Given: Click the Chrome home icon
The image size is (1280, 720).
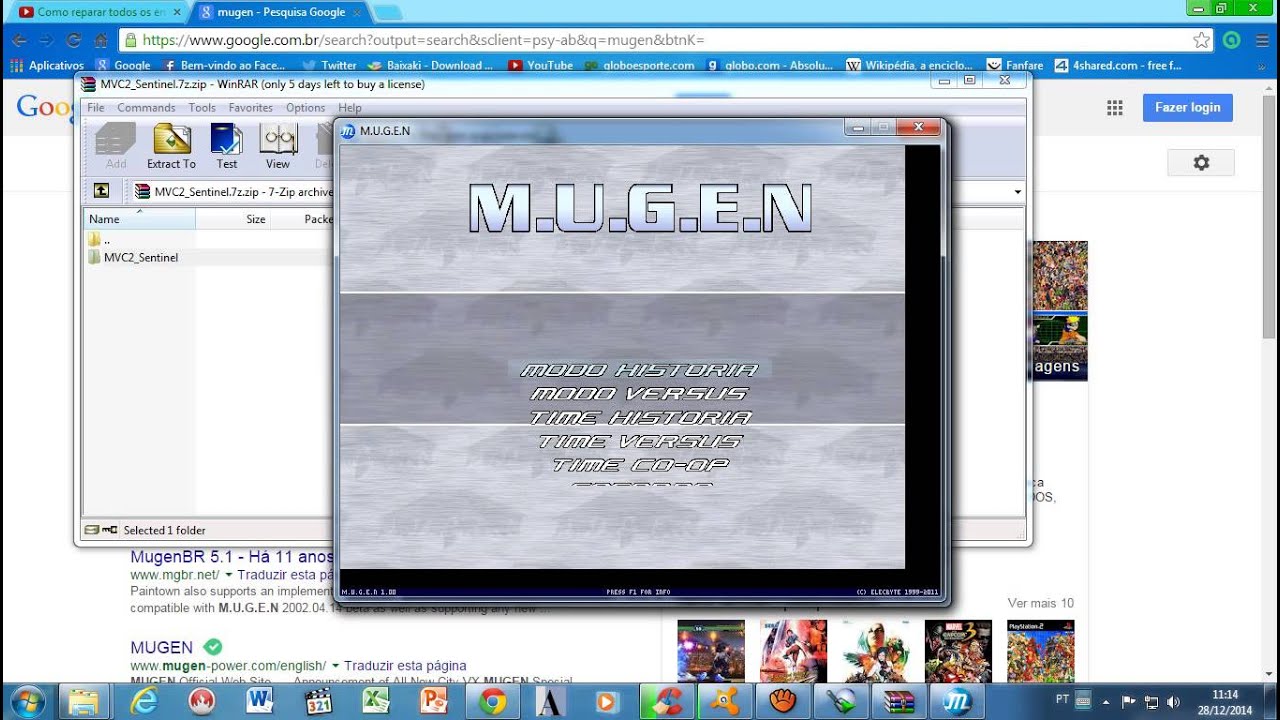Looking at the screenshot, I should (100, 41).
